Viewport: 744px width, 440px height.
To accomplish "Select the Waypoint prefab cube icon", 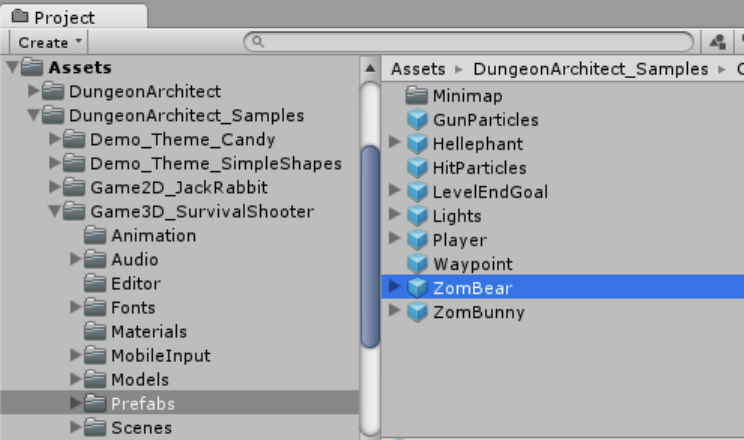I will pyautogui.click(x=418, y=264).
